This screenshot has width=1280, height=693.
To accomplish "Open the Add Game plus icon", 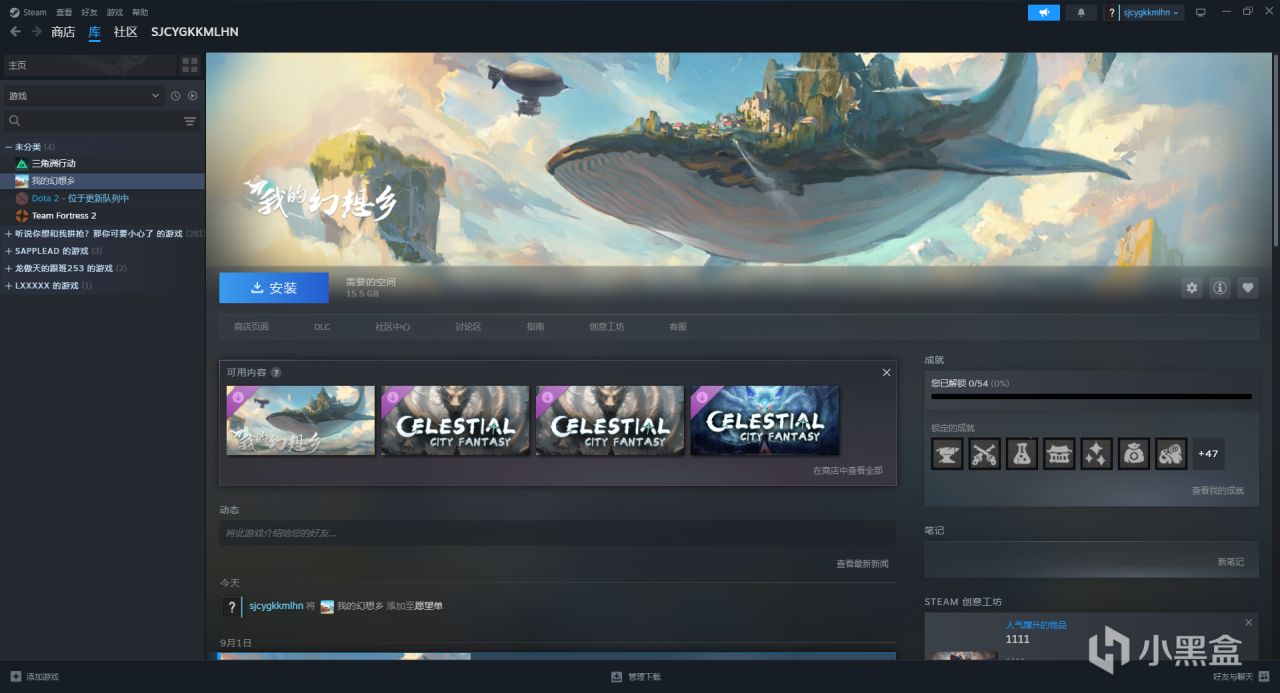I will (x=16, y=677).
